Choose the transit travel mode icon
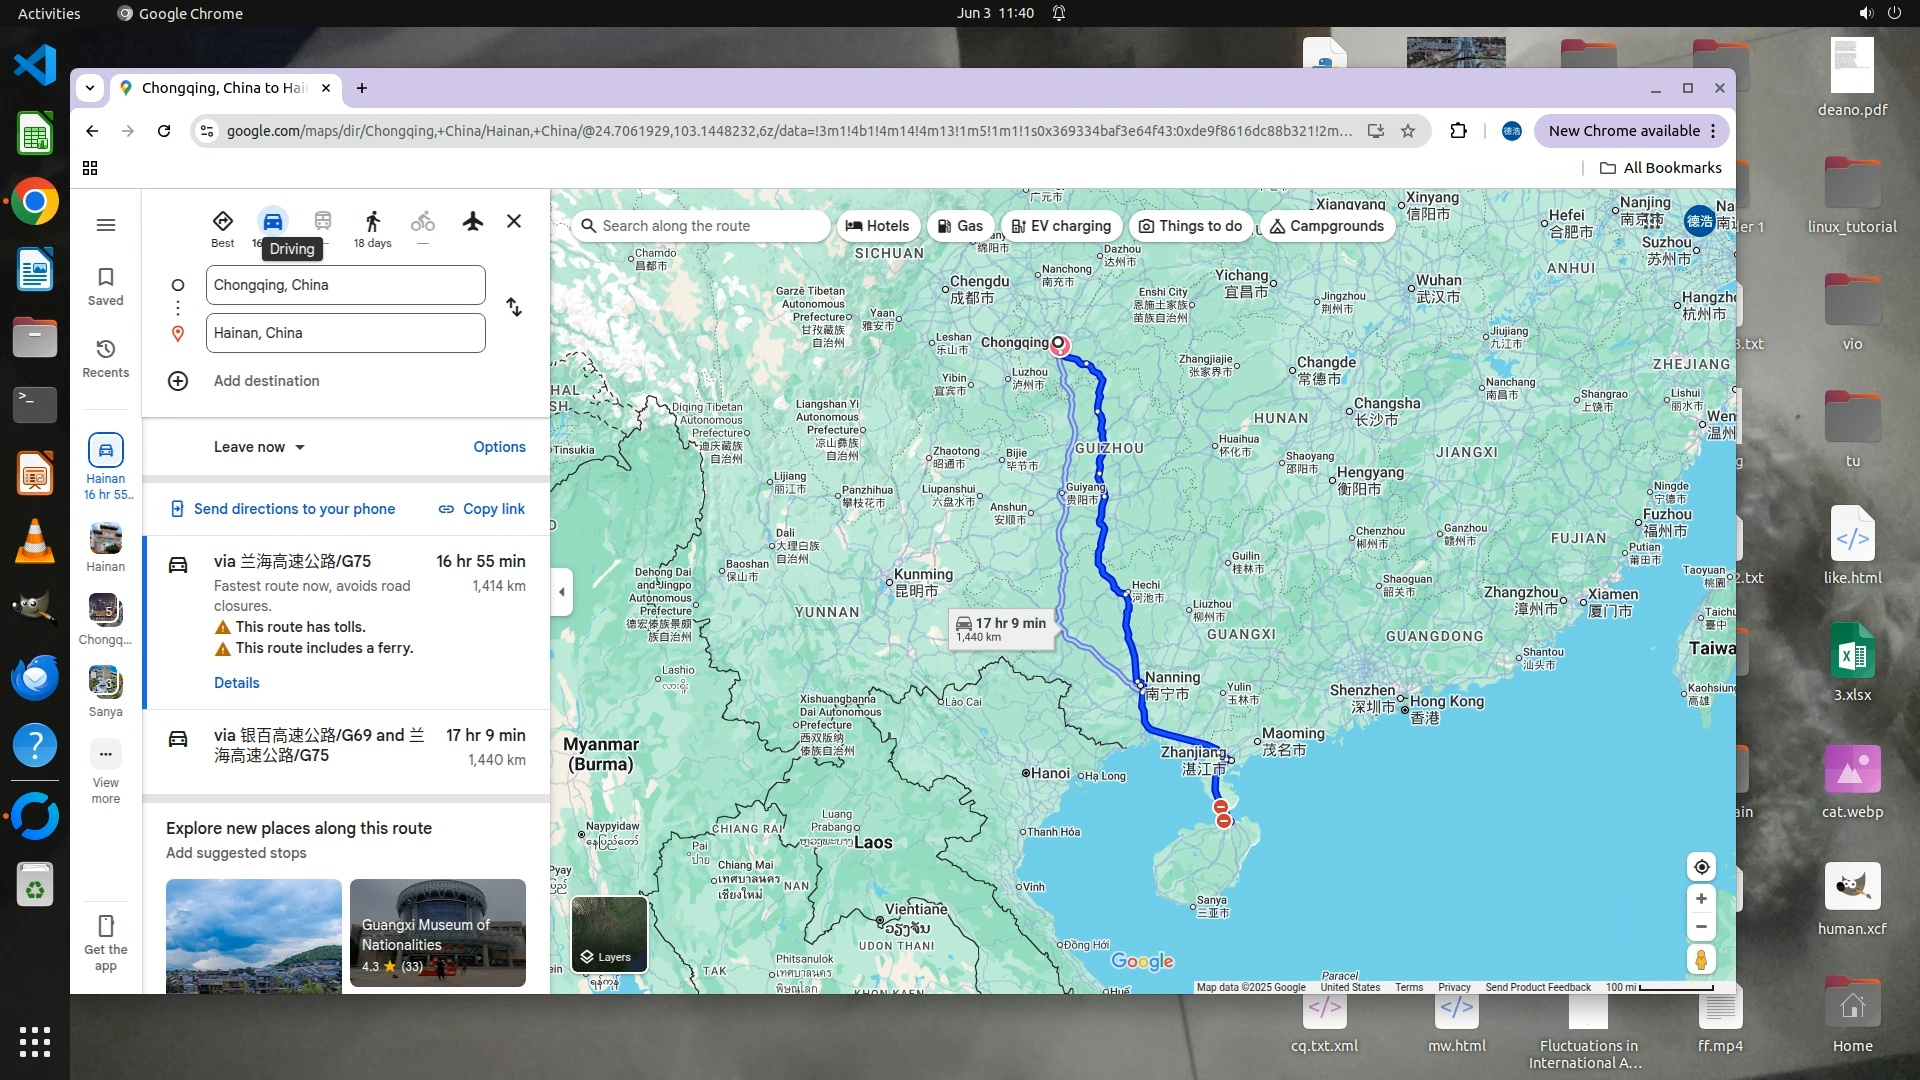Viewport: 1920px width, 1080px height. pos(322,222)
